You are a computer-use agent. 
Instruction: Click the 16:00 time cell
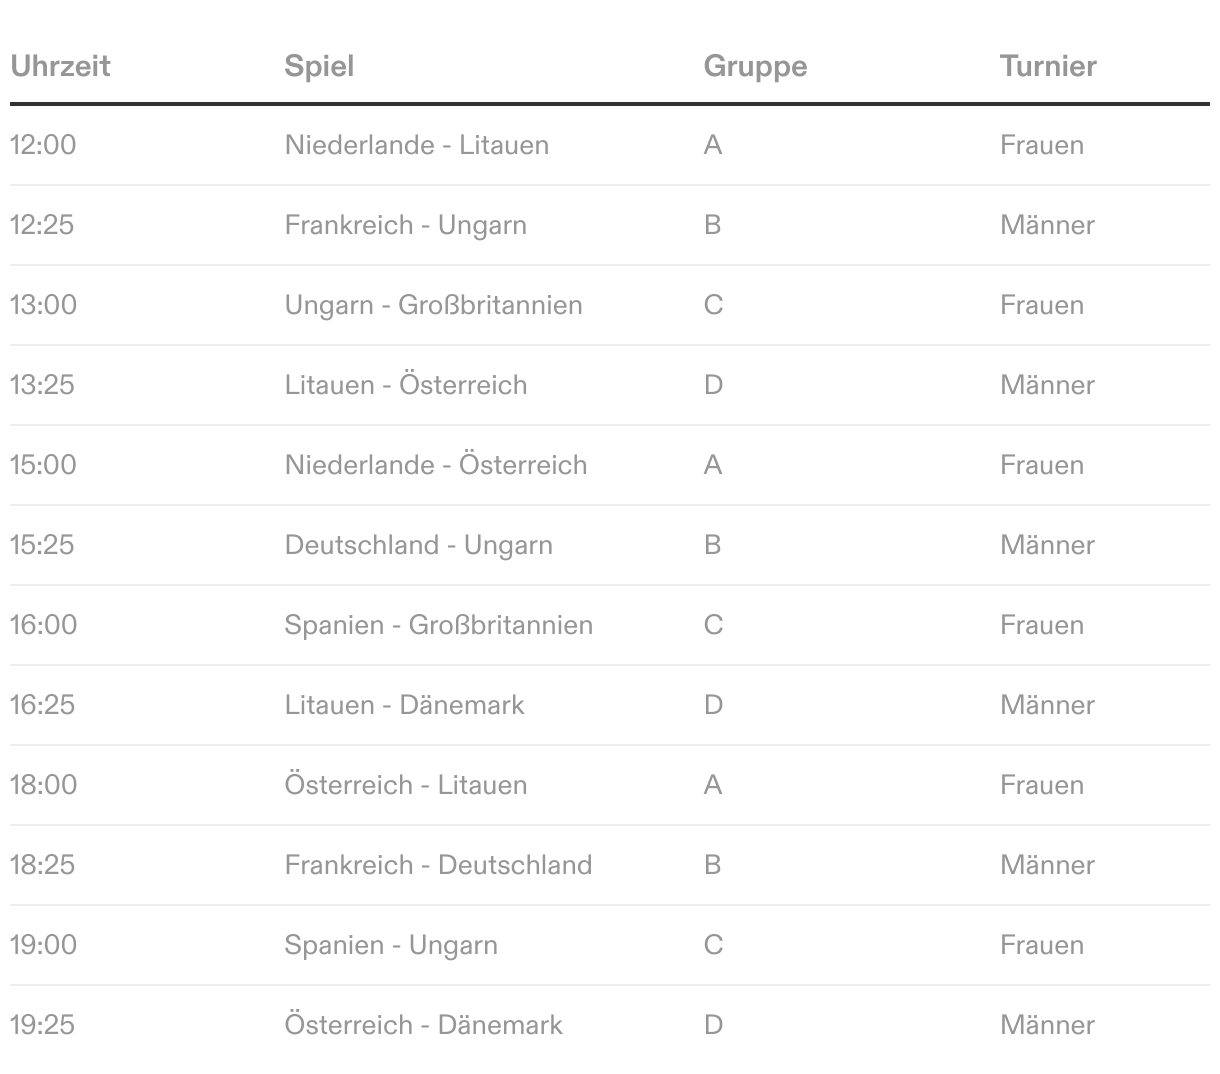(x=43, y=625)
